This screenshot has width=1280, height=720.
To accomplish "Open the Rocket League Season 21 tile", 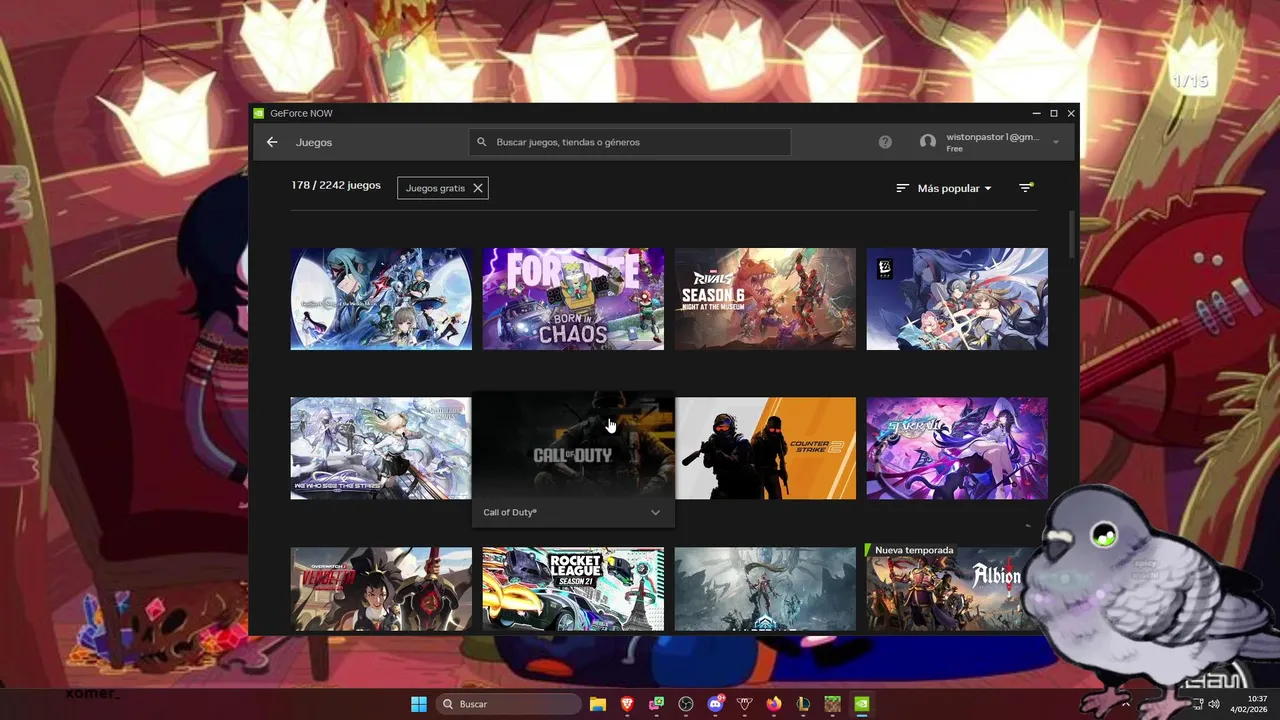I will [573, 589].
